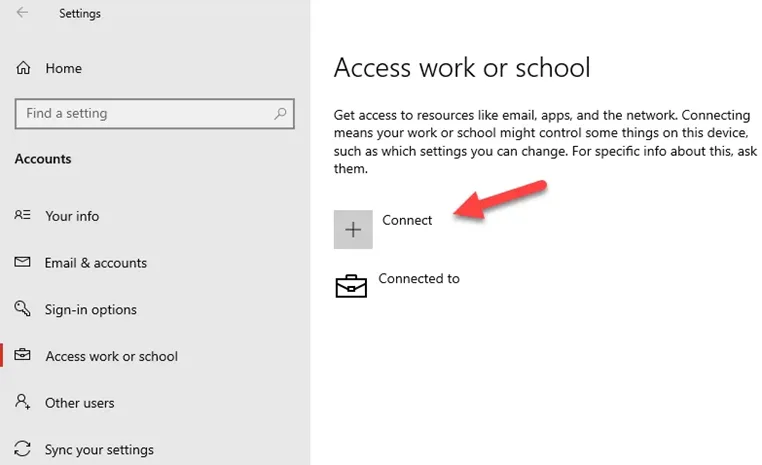762x465 pixels.
Task: Click the Accounts section heading
Action: [43, 159]
